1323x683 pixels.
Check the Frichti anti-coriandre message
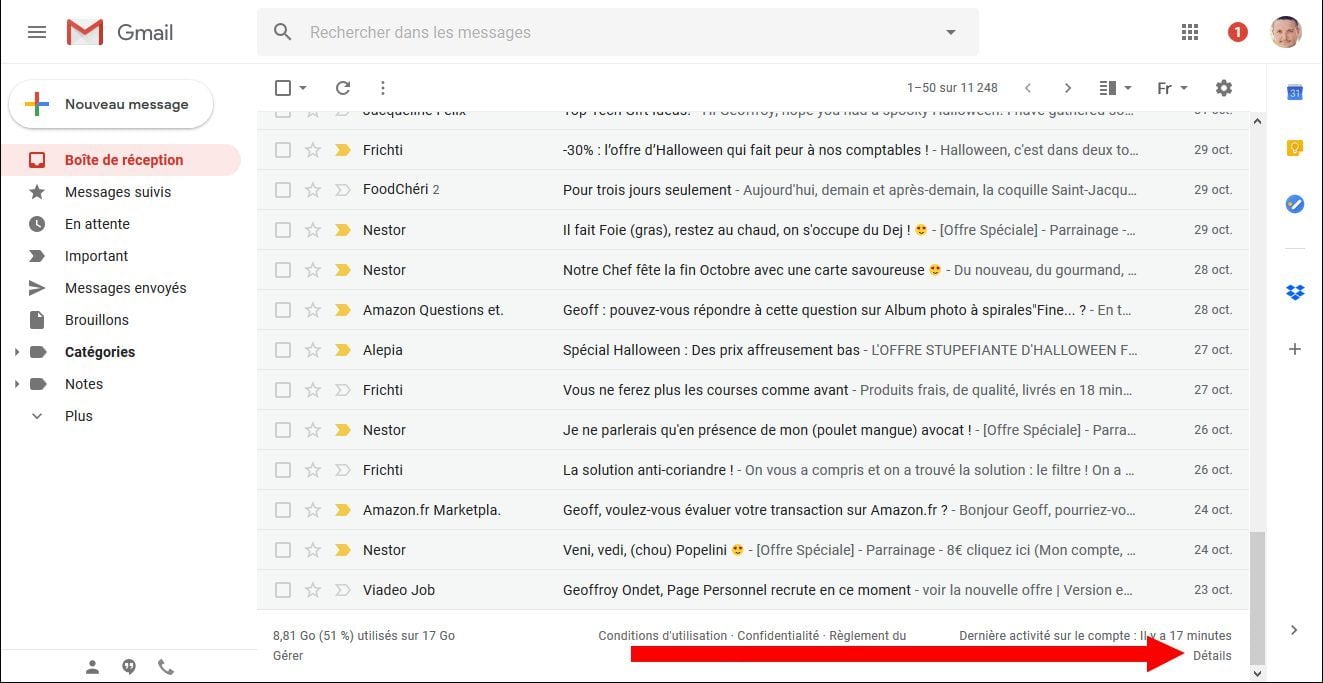click(x=283, y=470)
